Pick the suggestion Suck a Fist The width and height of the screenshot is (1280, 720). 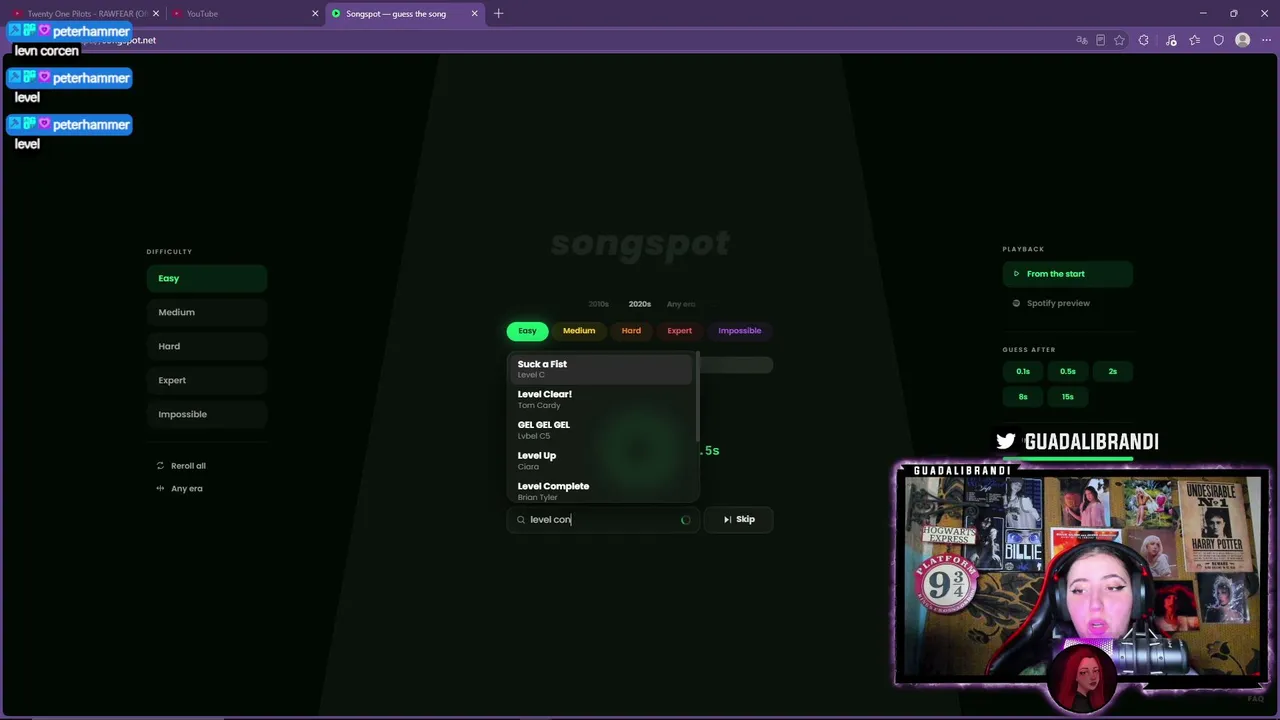point(600,369)
